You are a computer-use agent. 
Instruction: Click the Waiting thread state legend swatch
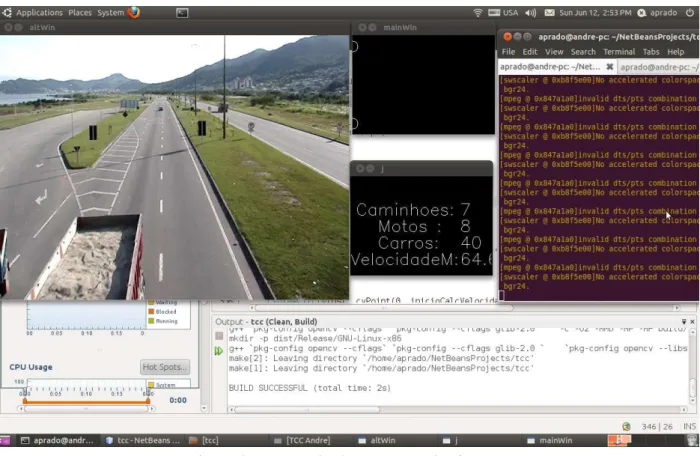click(x=151, y=302)
